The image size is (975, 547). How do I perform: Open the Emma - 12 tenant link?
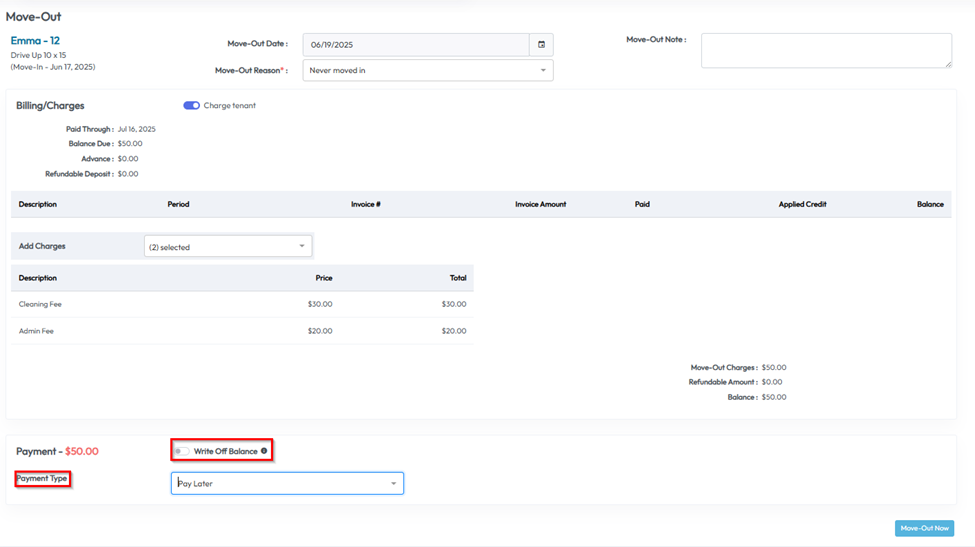point(35,41)
